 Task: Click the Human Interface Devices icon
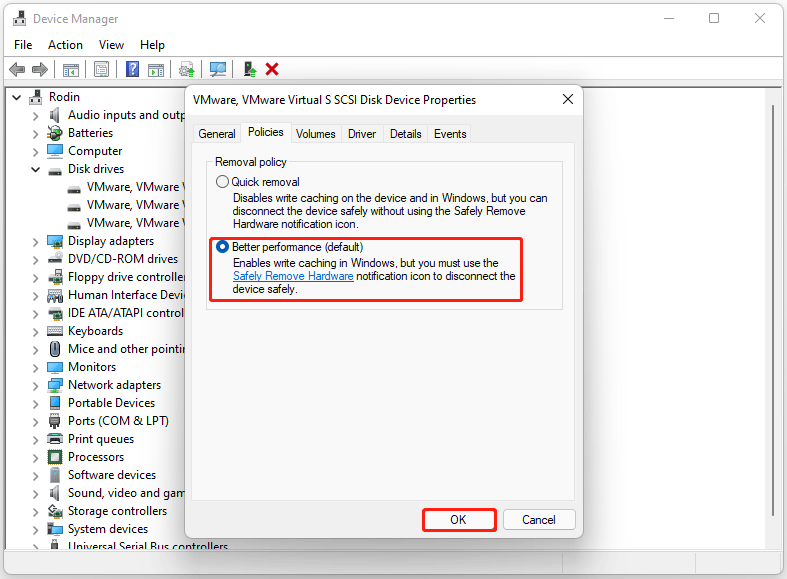coord(55,295)
